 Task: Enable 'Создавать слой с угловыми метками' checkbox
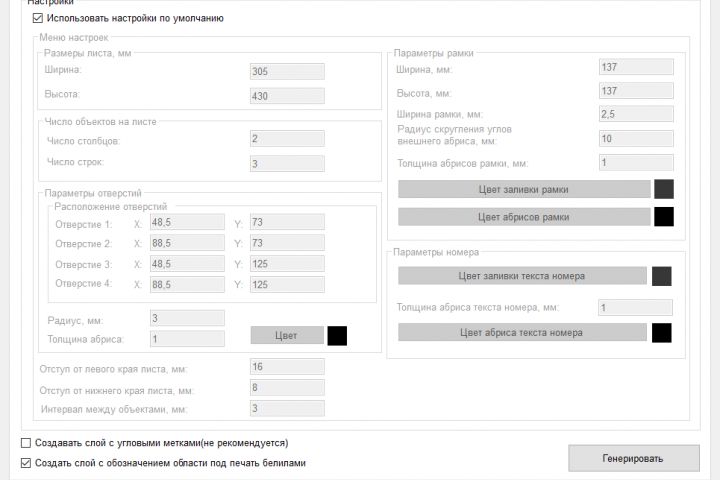pos(26,442)
